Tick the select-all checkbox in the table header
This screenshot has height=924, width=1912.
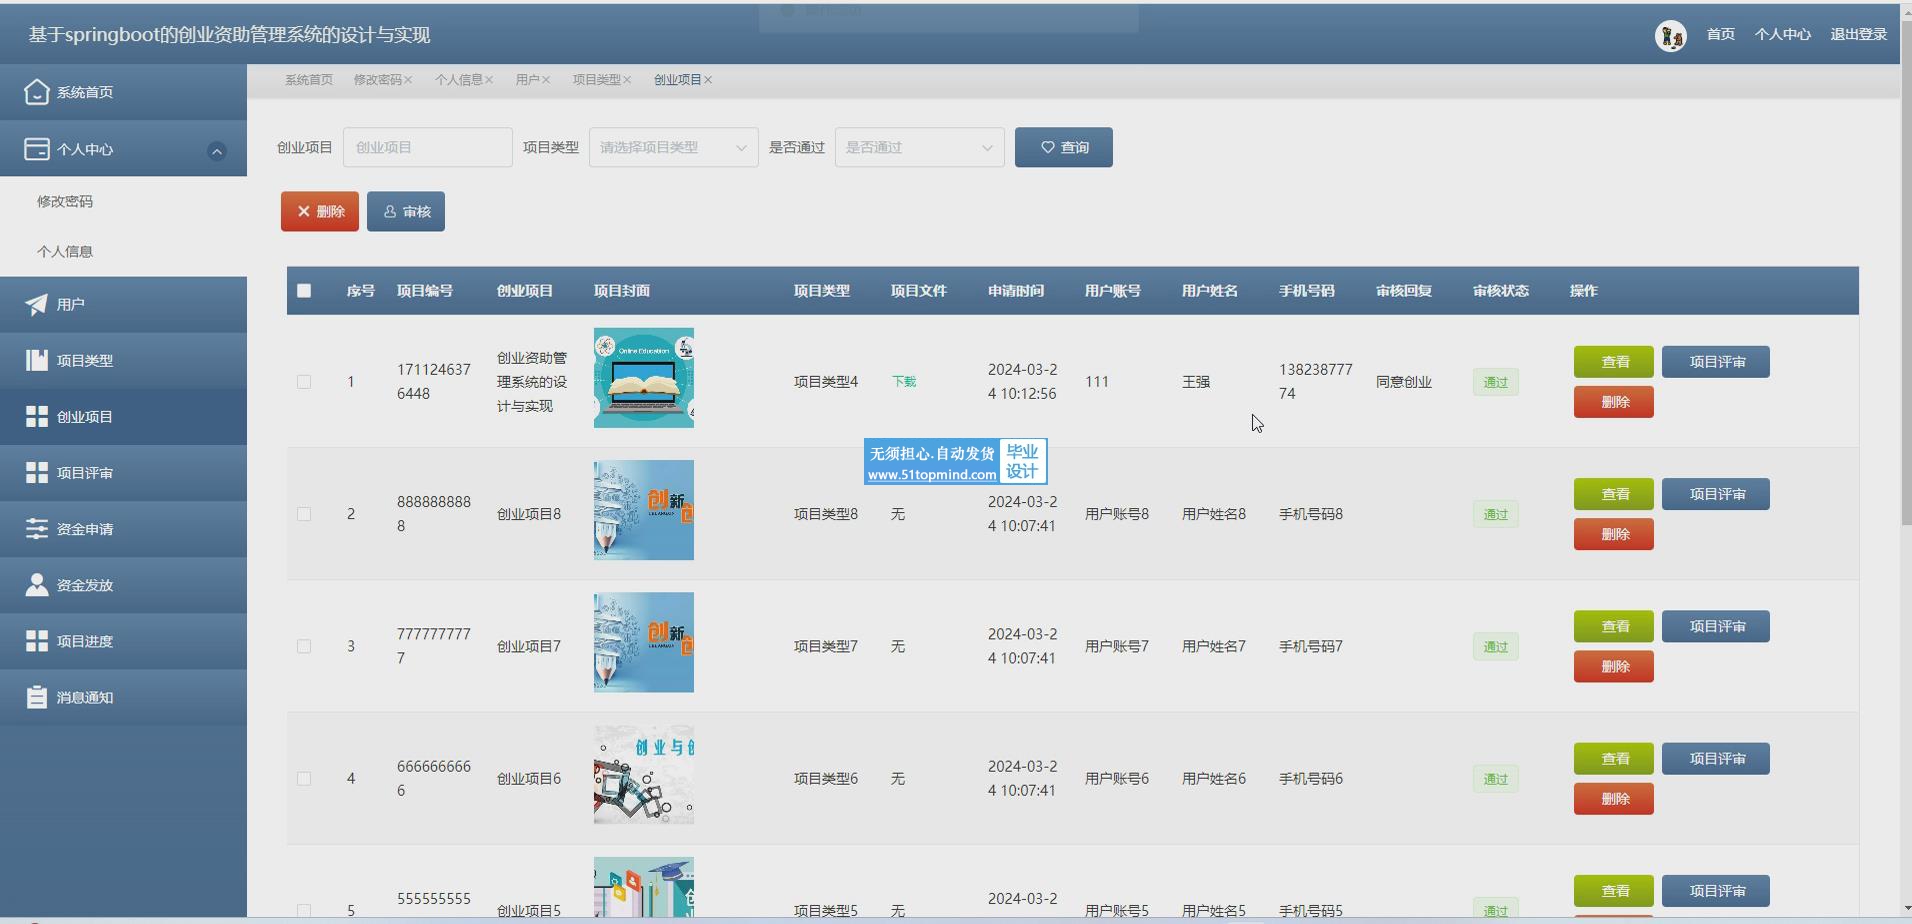click(x=304, y=291)
